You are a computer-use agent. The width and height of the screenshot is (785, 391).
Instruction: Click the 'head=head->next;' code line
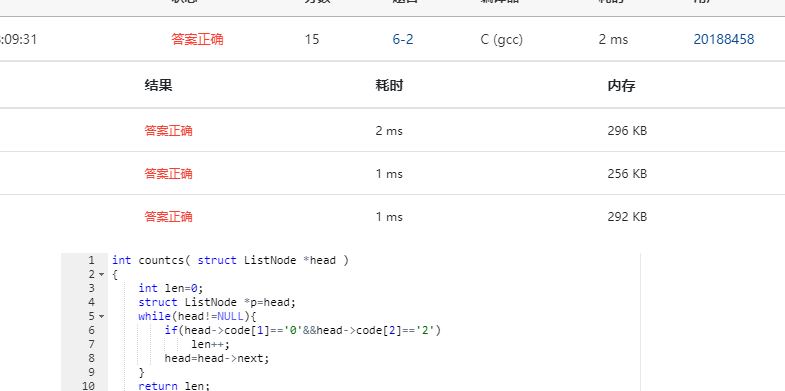tap(217, 358)
